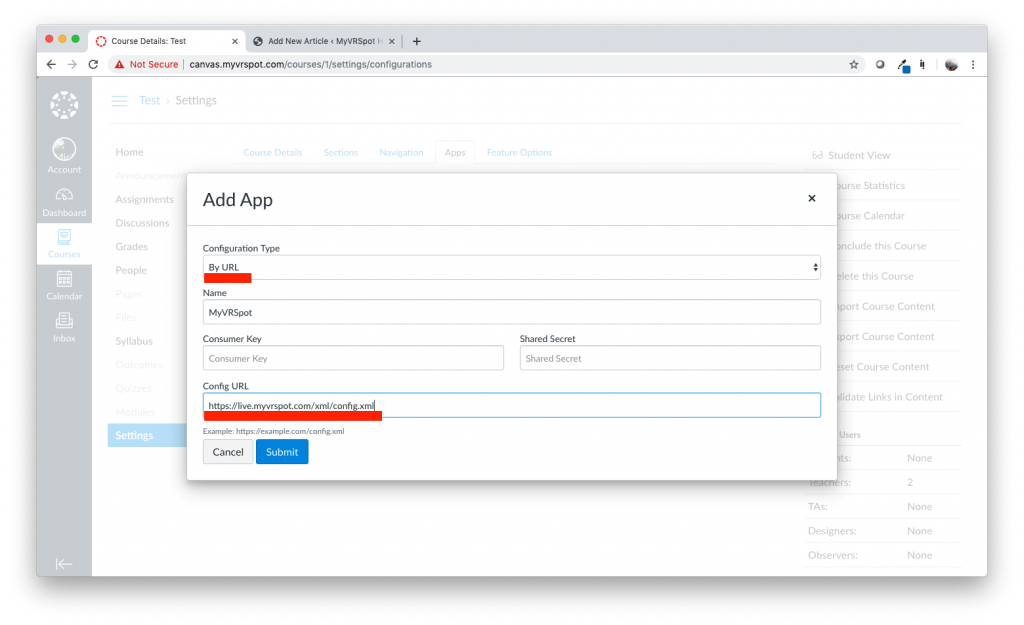Reload the page in browser
Screen dimensions: 1024x625
click(x=94, y=64)
